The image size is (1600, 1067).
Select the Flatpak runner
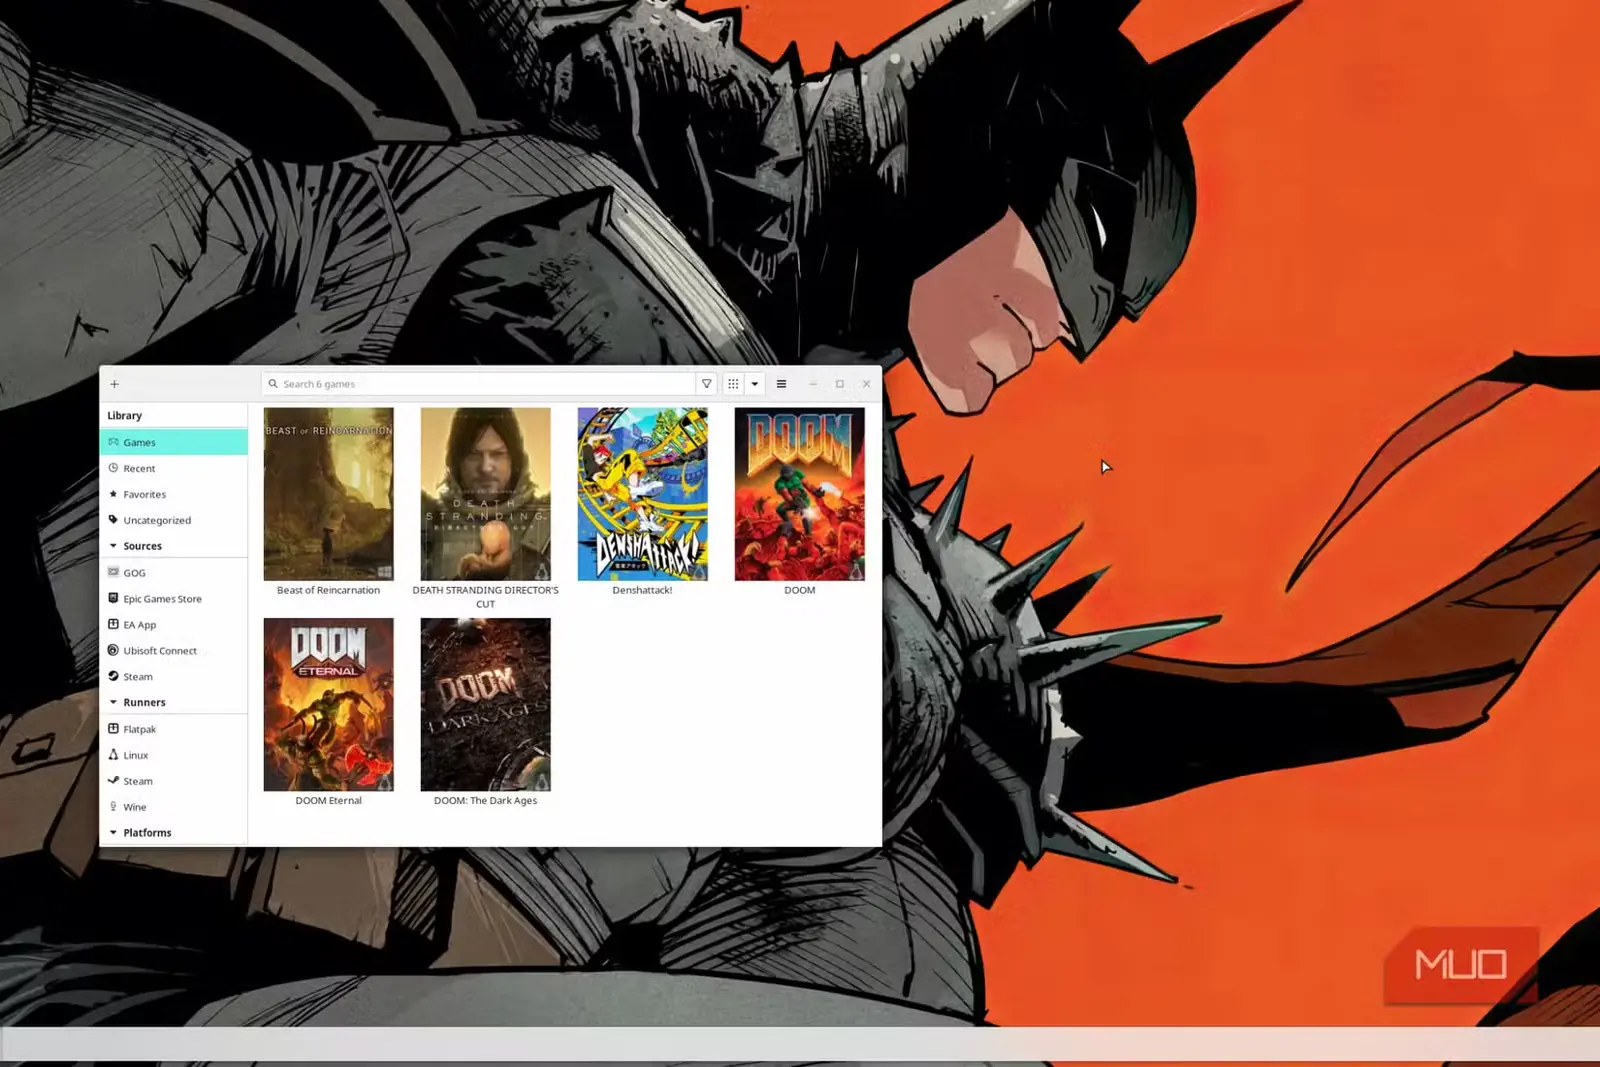(x=174, y=729)
